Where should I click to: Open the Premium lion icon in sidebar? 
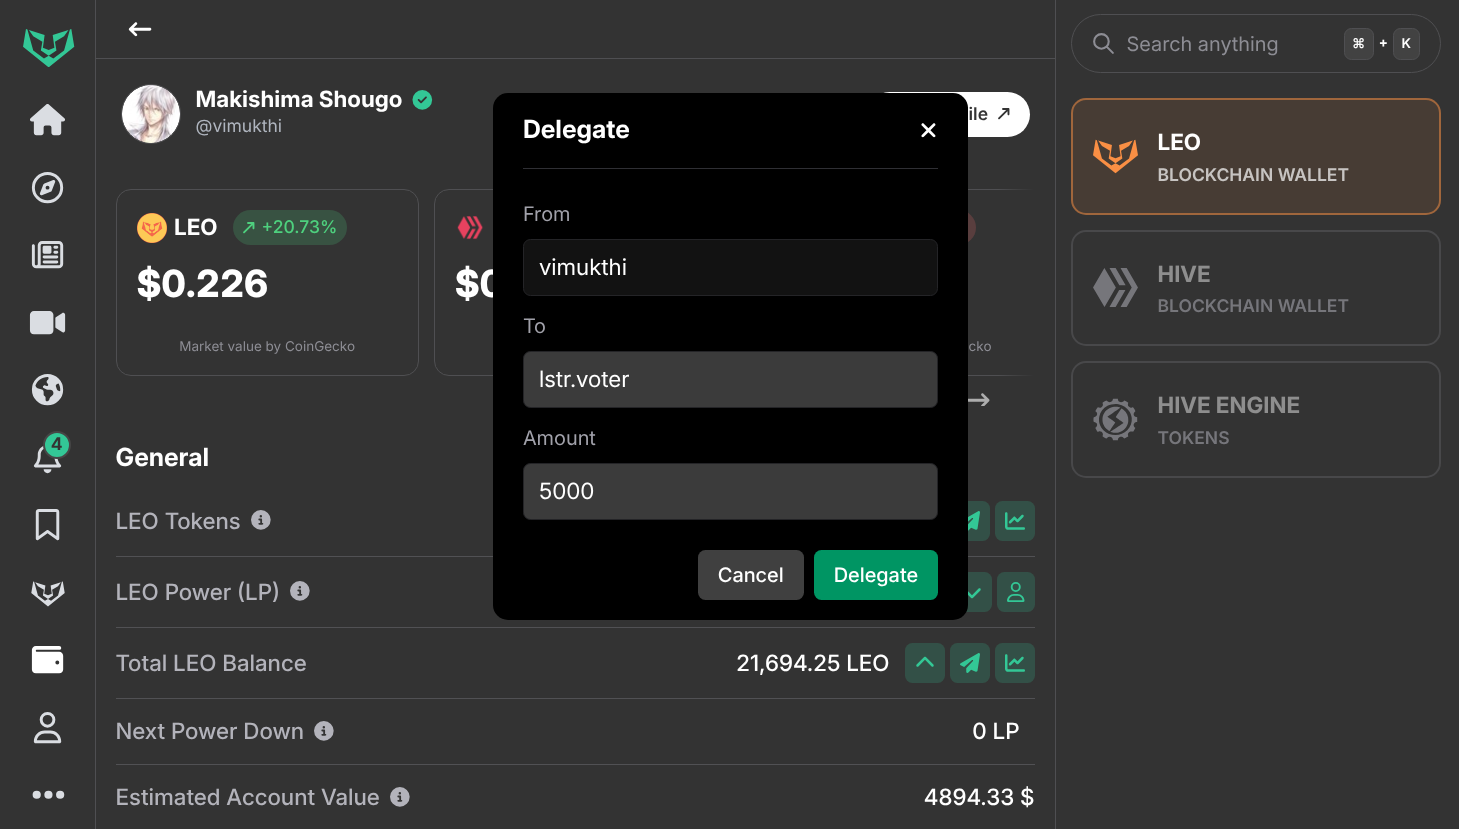(48, 593)
